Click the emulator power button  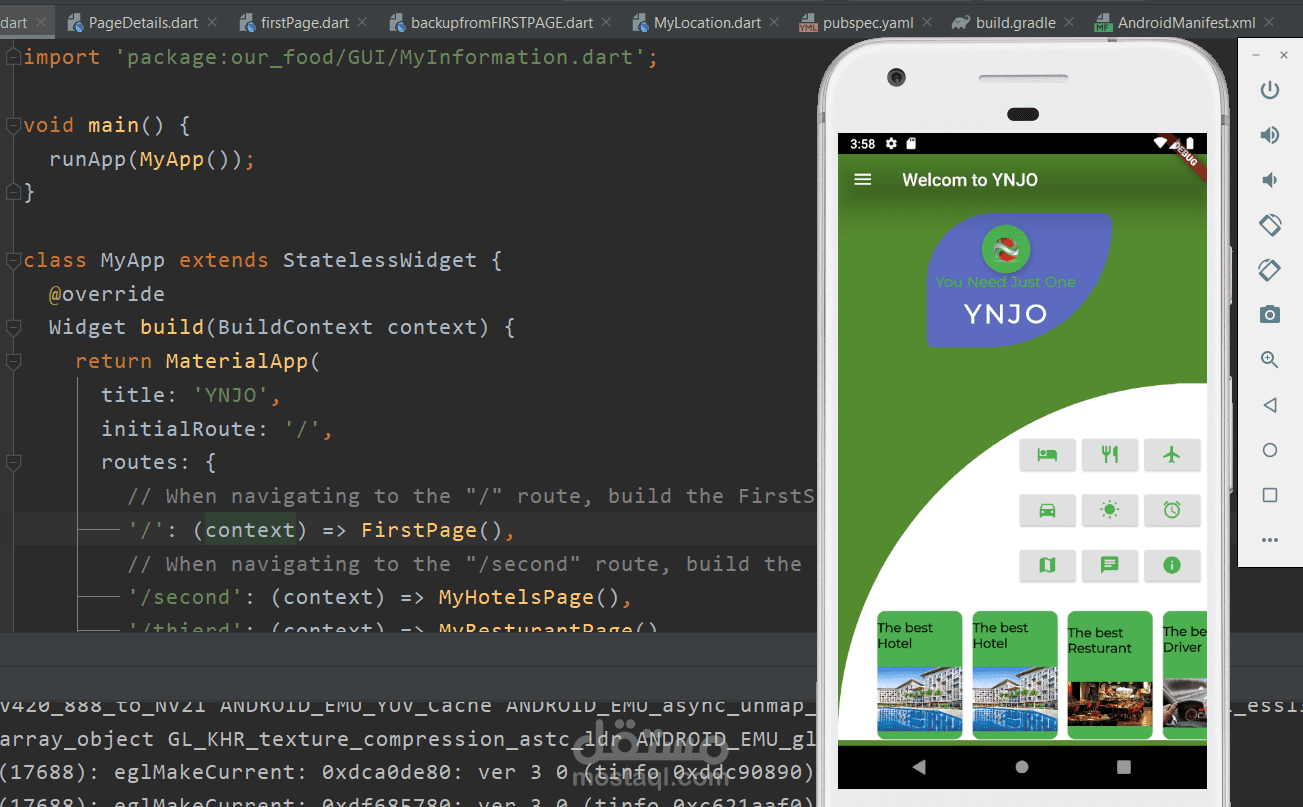[1270, 90]
